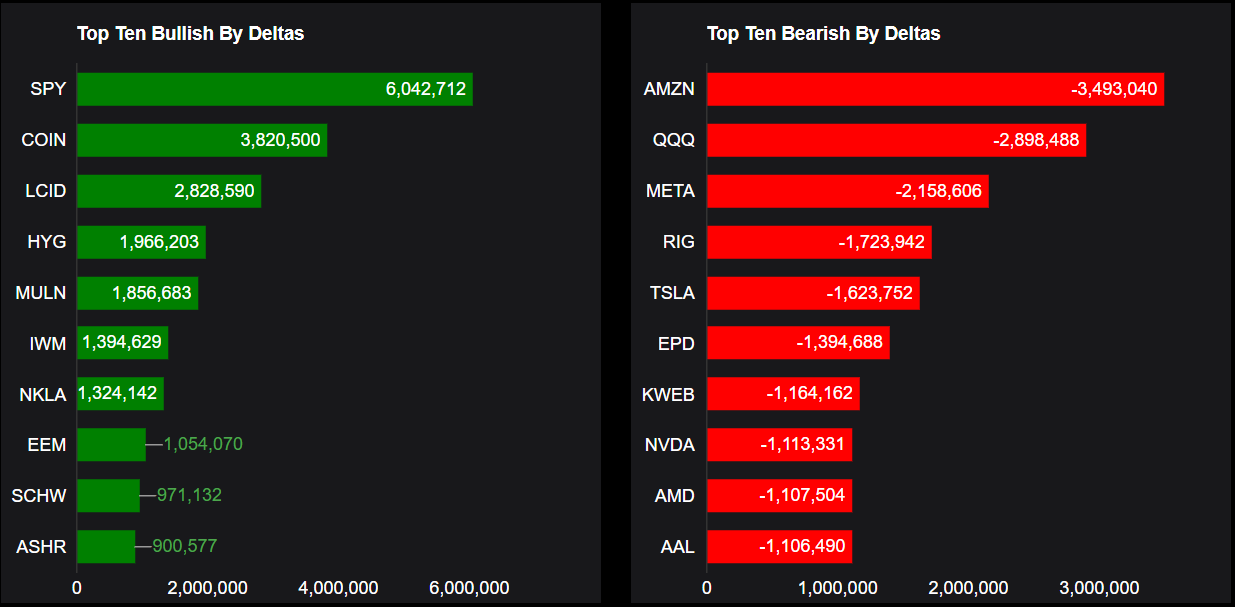Click the "Top Ten Bearish By Deltas" title

tap(823, 33)
